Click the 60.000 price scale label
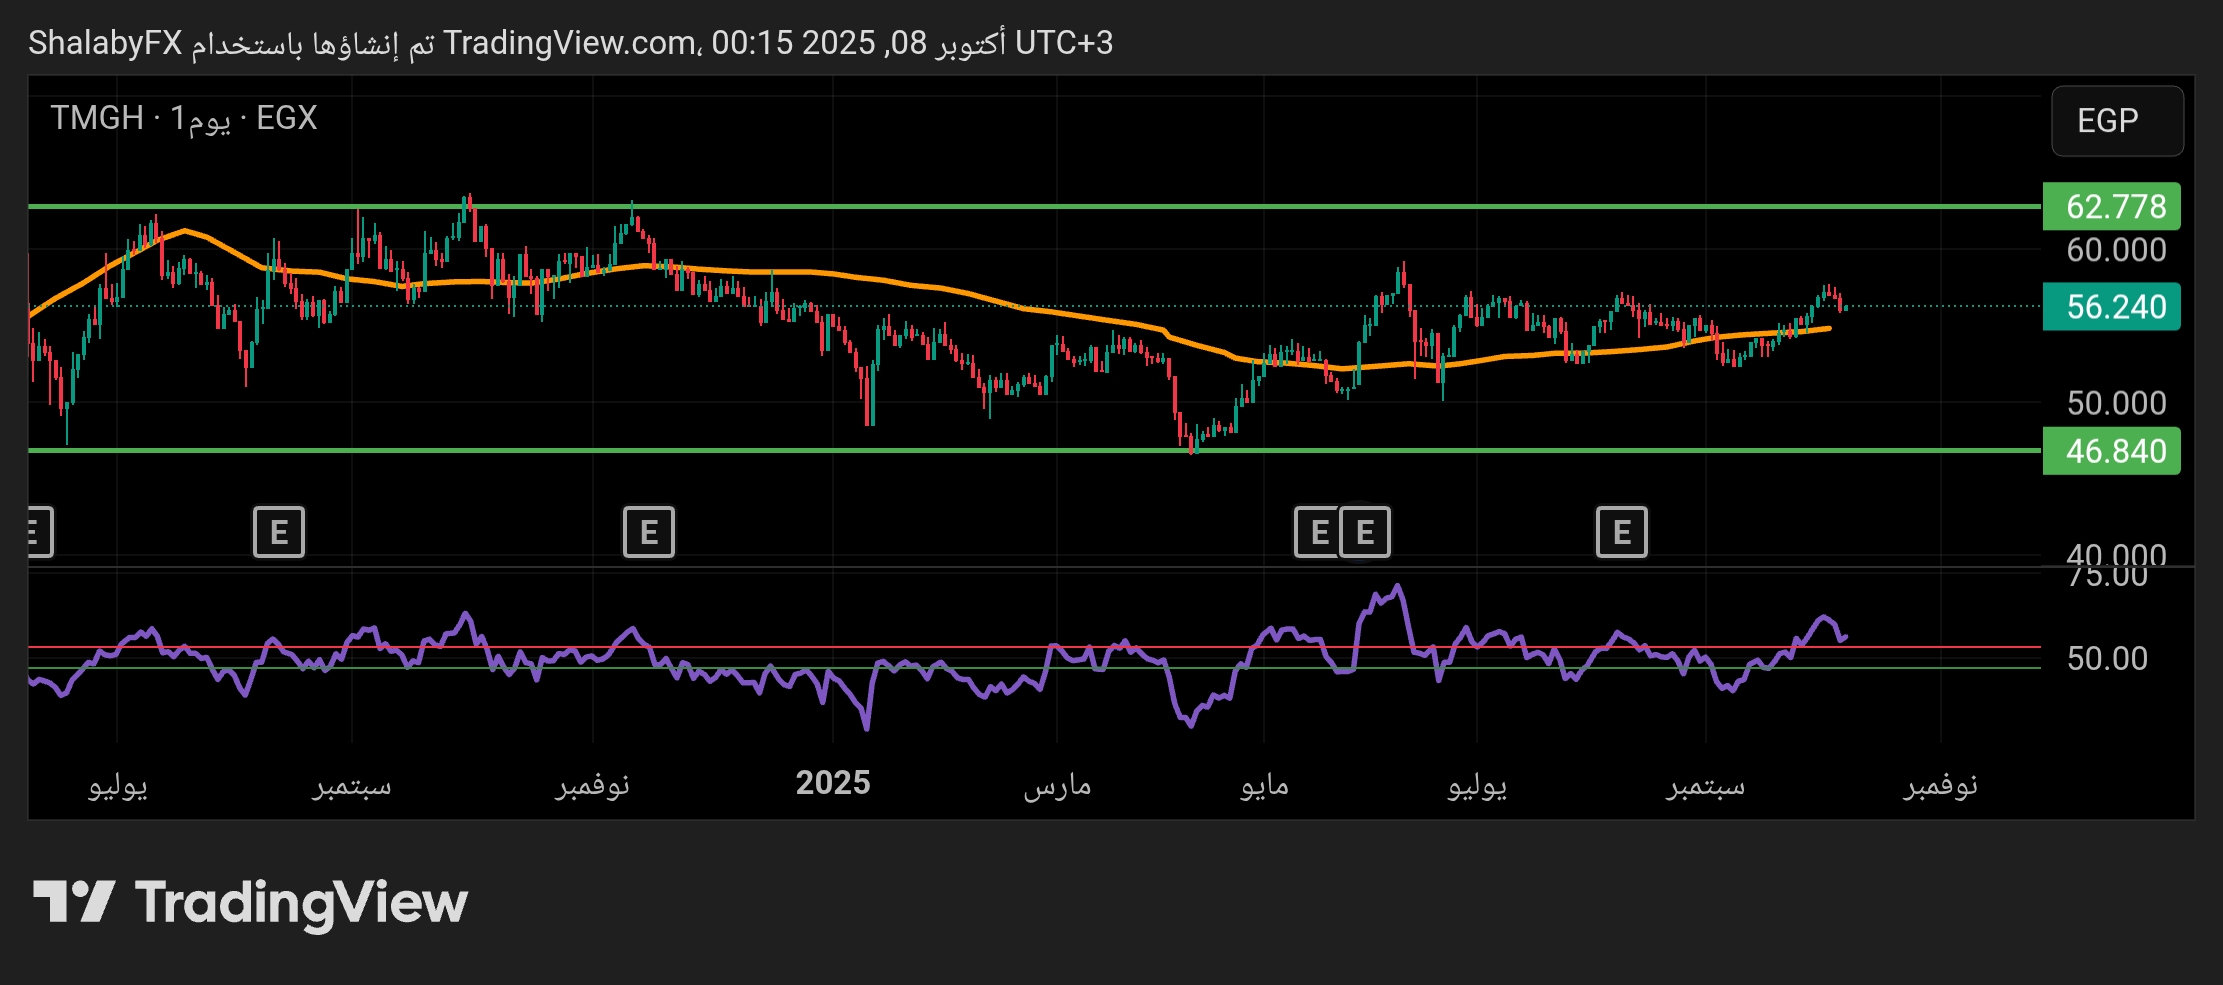 coord(2115,250)
